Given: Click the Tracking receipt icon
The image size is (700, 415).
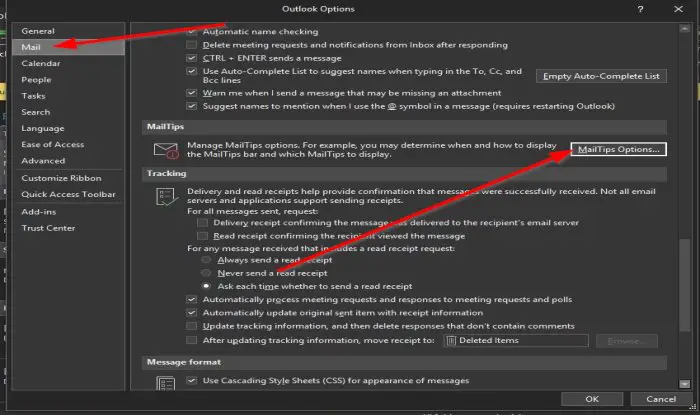Looking at the screenshot, I should click(x=166, y=197).
